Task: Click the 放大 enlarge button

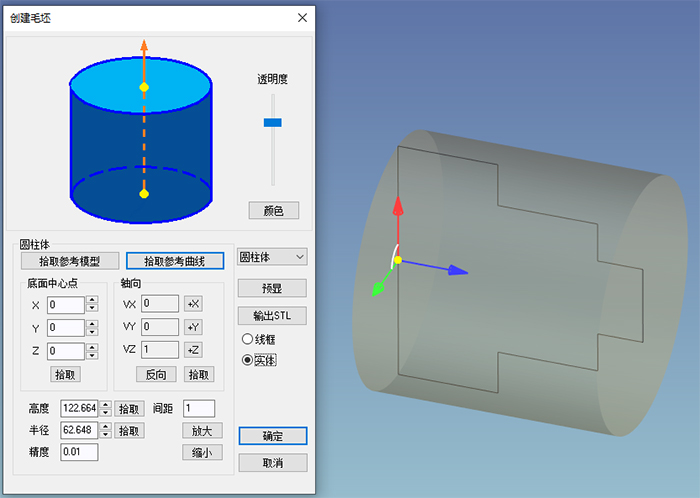Action: 202,431
